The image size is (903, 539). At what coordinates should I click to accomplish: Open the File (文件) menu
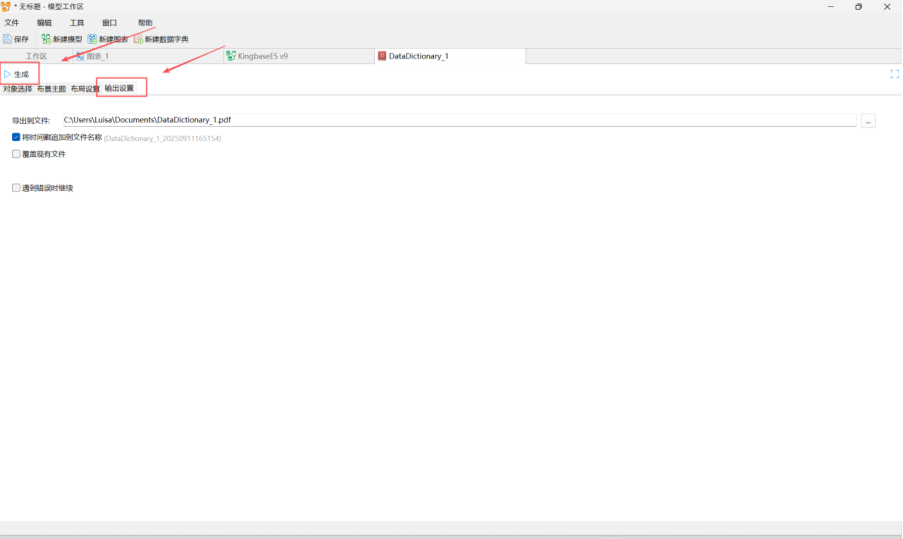tap(12, 22)
